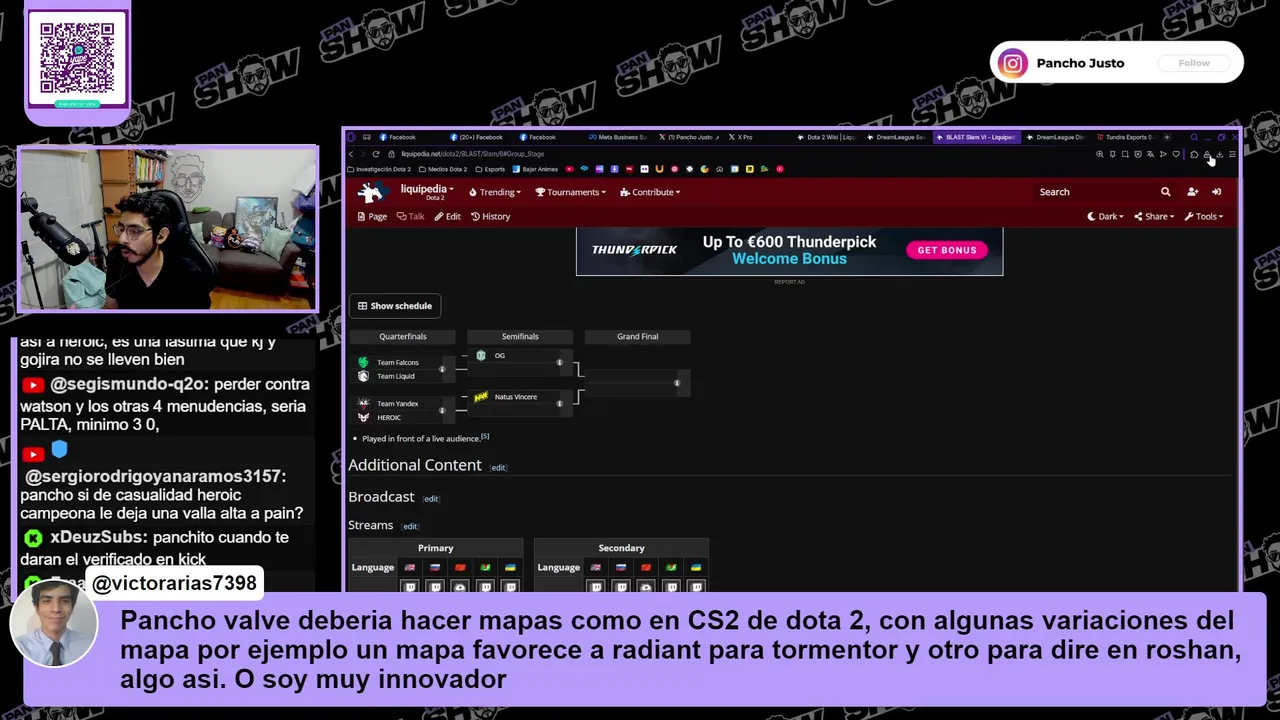Click browser back arrow

pos(351,154)
